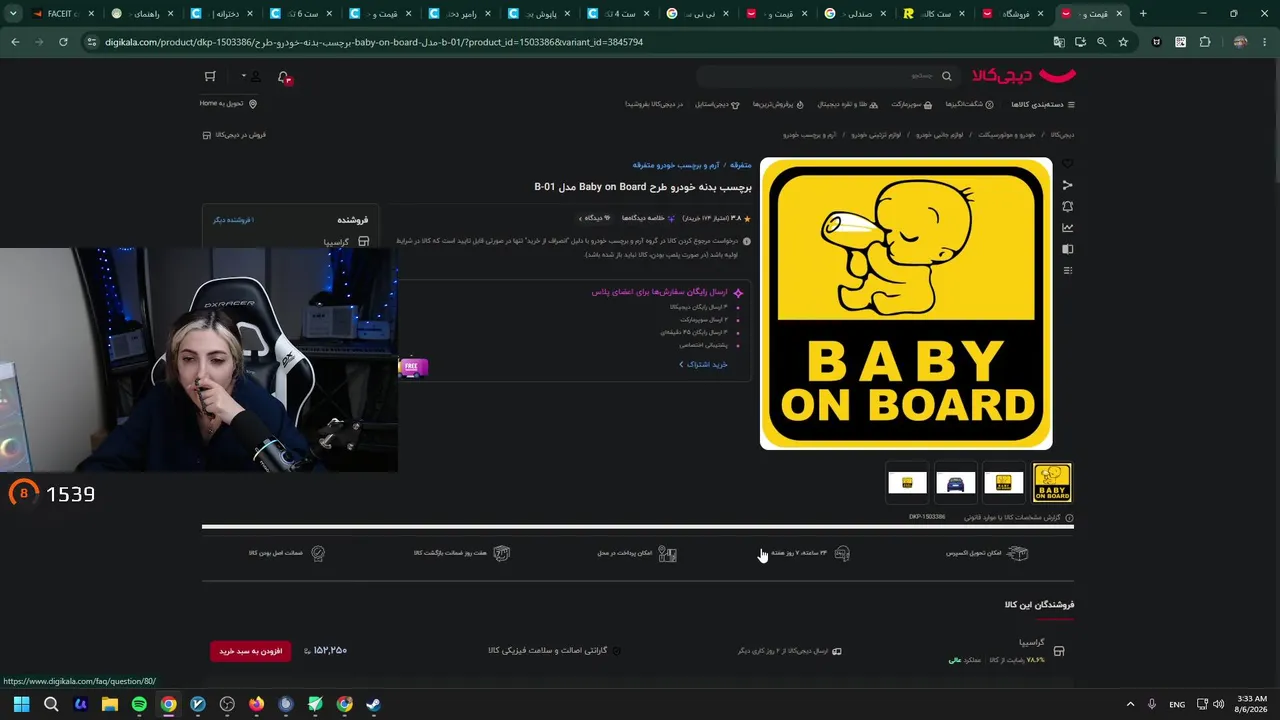Select the blue car thumbnail

[x=955, y=483]
